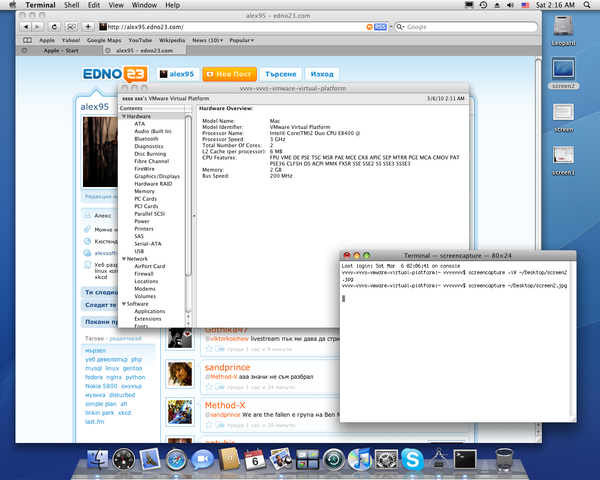Open the Popular bookmarks dropdown

241,40
